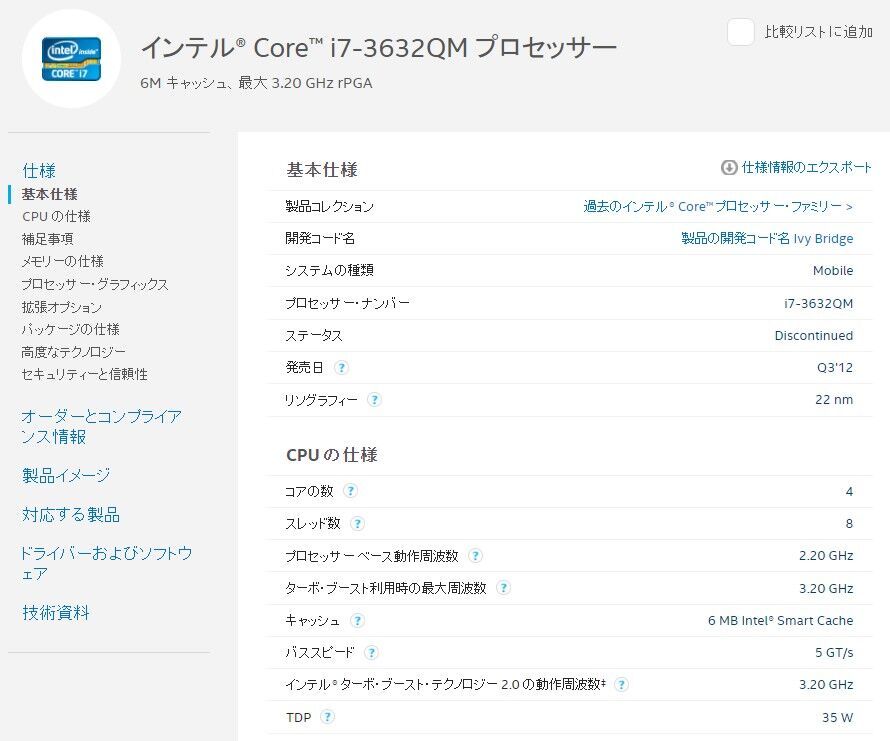Go to メモリーの仕様 sidebar item
Image resolution: width=890 pixels, height=741 pixels.
(x=62, y=261)
